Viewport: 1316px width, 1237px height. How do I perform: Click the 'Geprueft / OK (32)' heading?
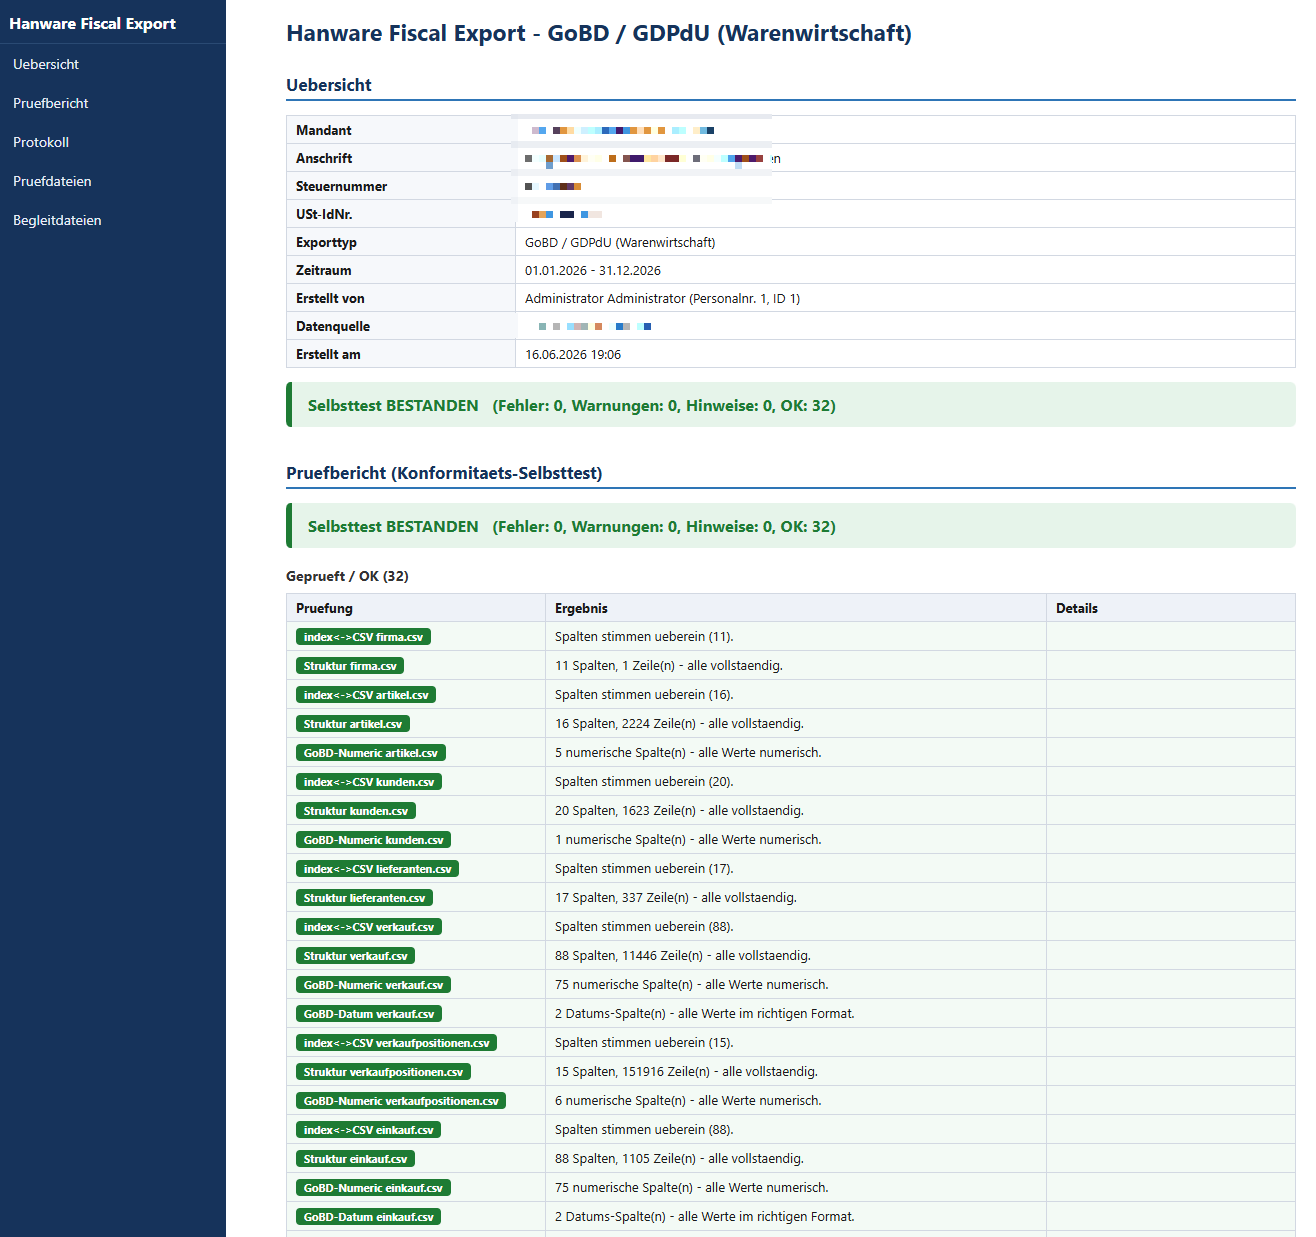pyautogui.click(x=347, y=576)
